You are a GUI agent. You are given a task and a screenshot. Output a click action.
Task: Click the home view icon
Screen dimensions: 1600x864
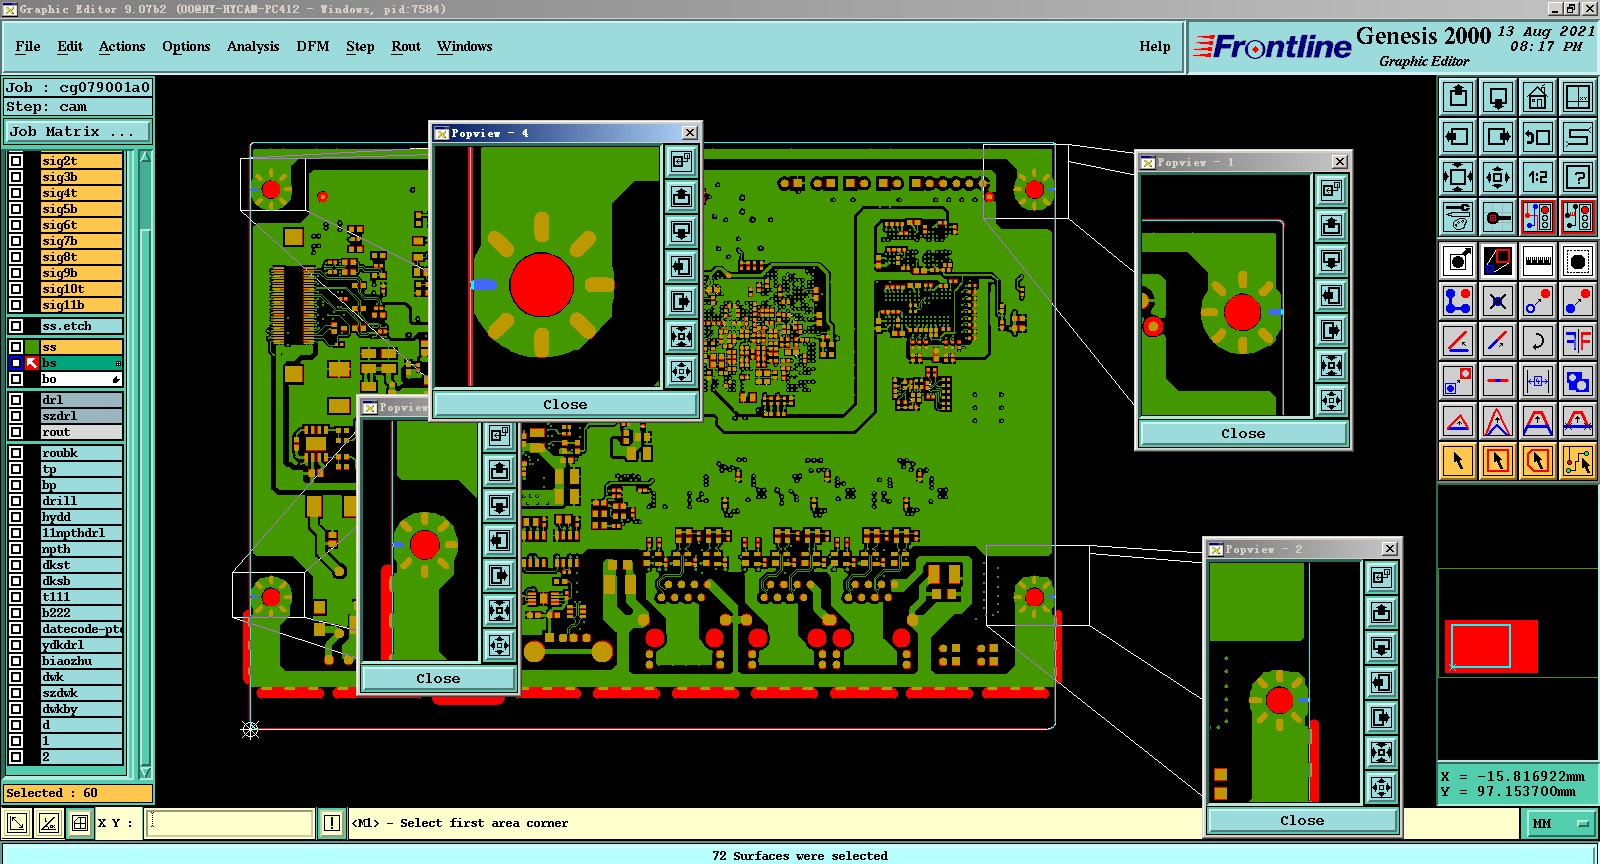point(1538,97)
